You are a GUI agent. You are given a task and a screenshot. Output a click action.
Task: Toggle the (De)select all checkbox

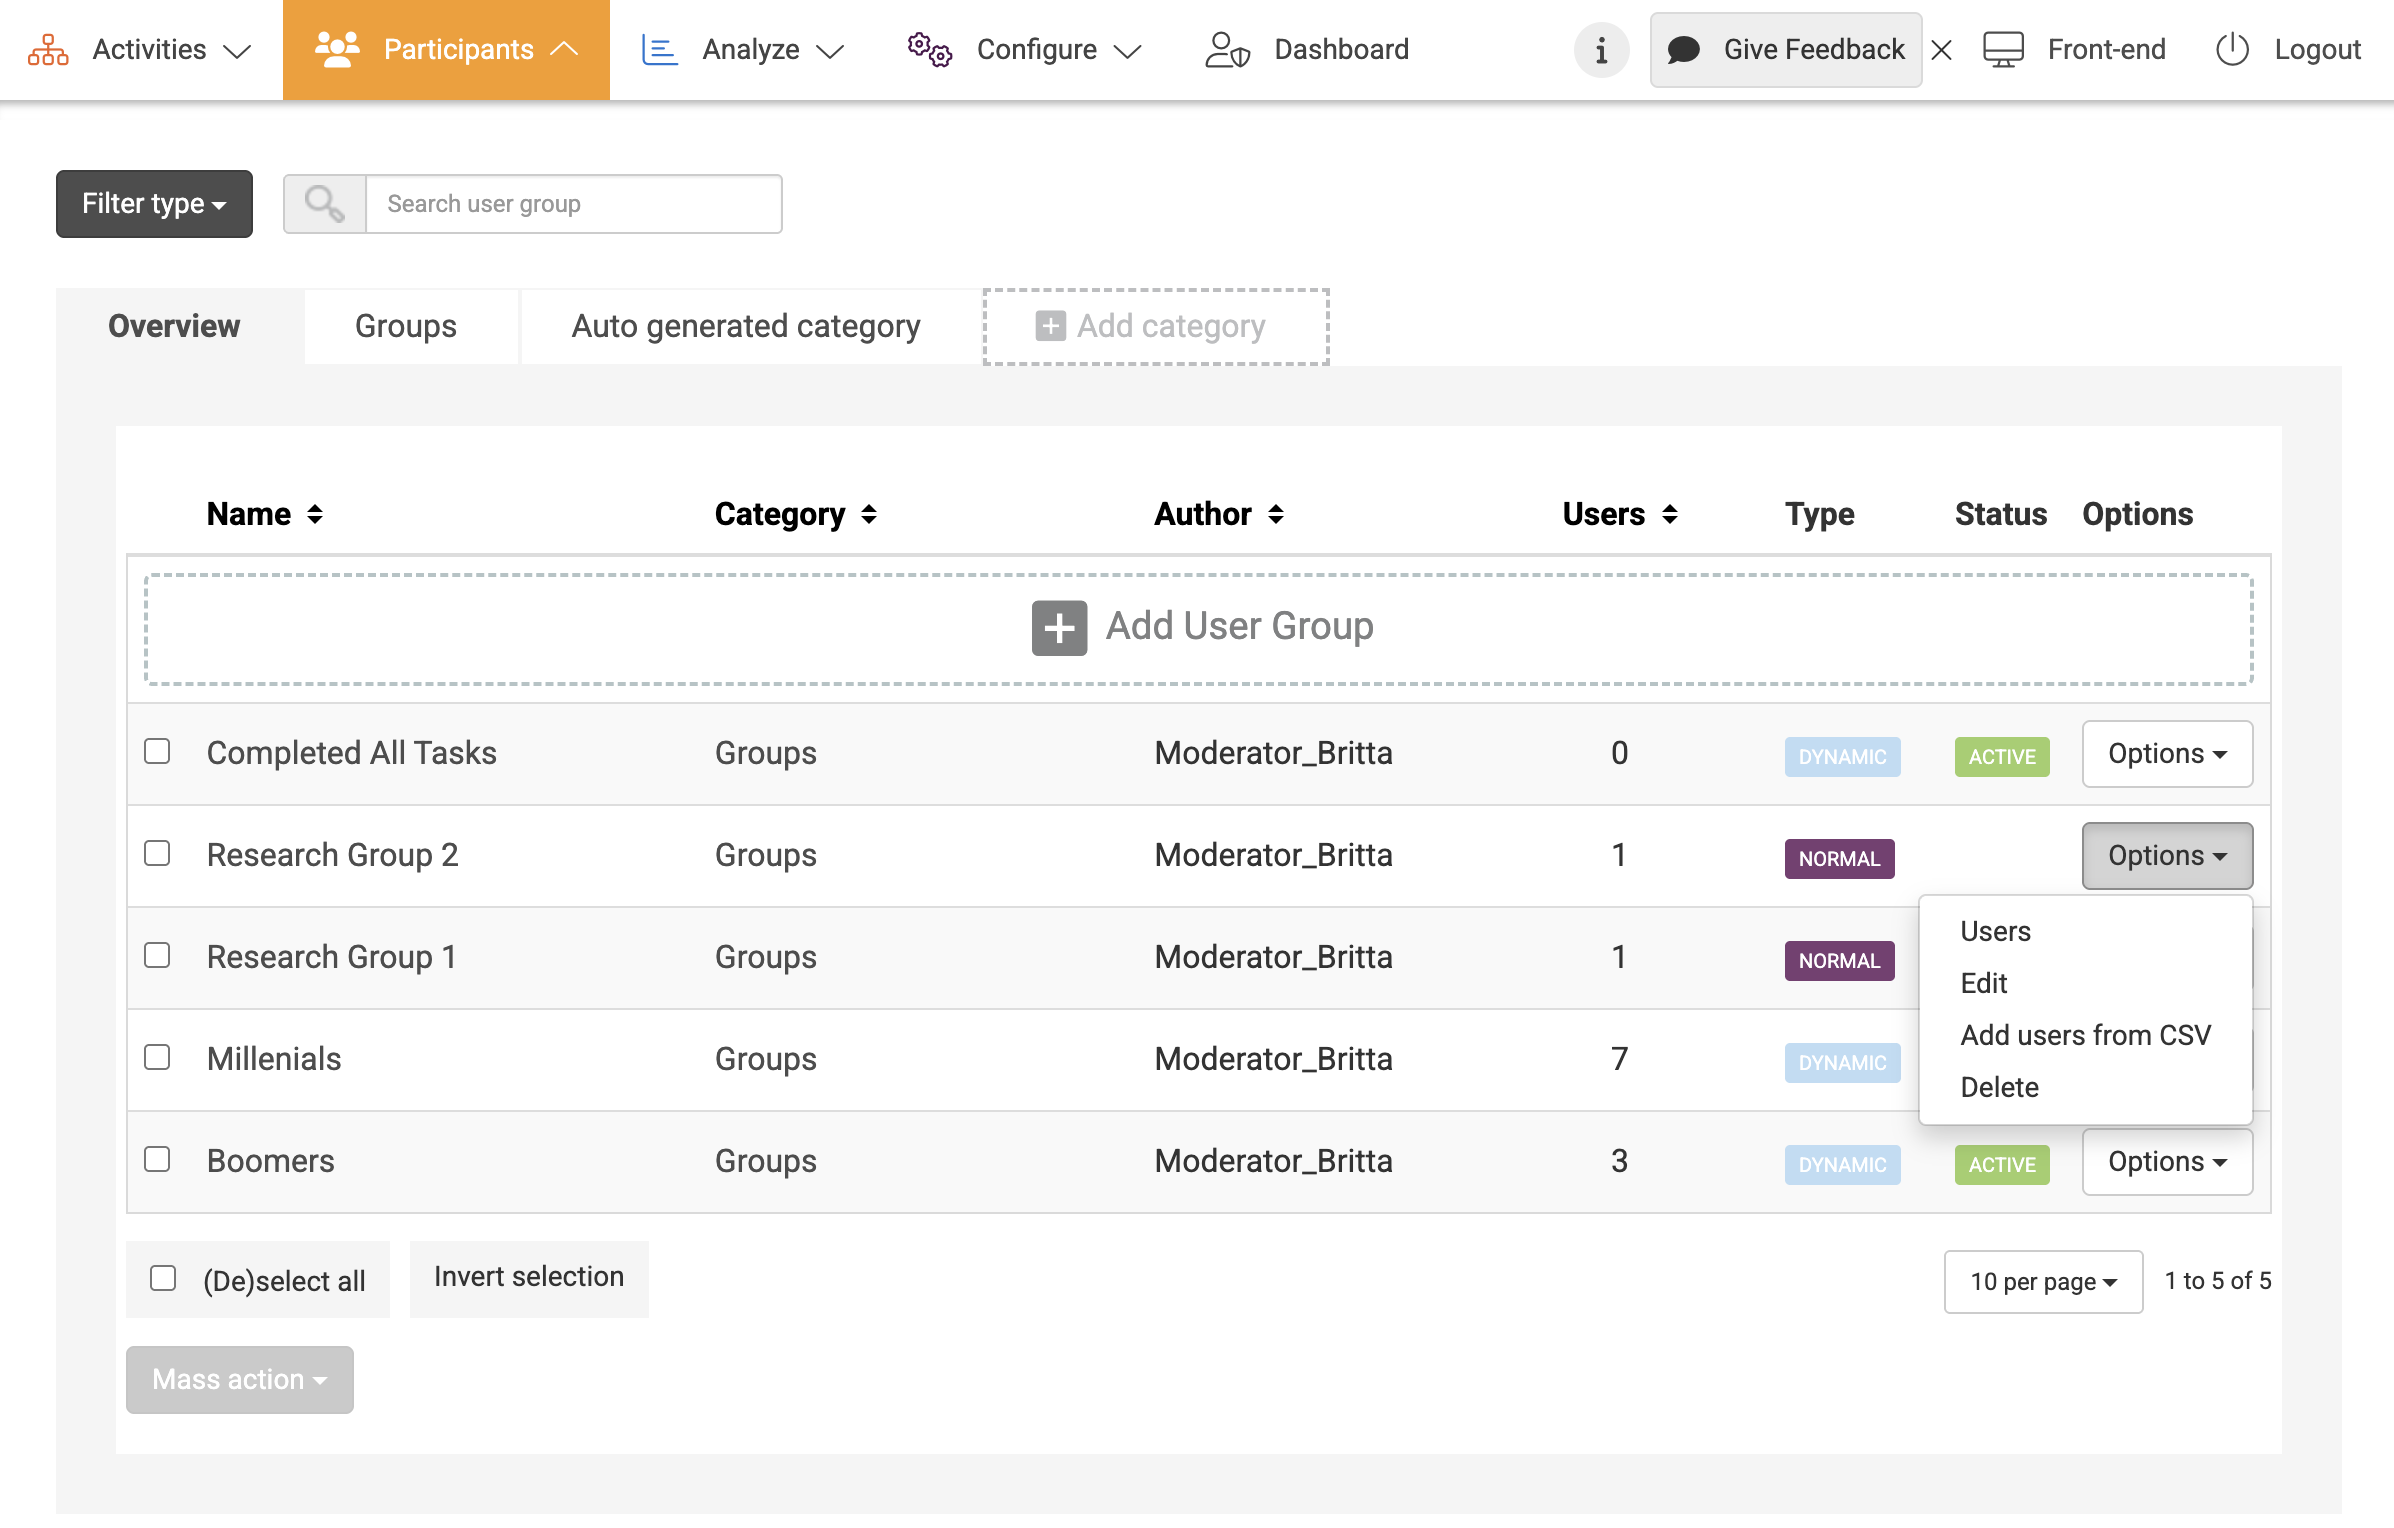tap(163, 1278)
